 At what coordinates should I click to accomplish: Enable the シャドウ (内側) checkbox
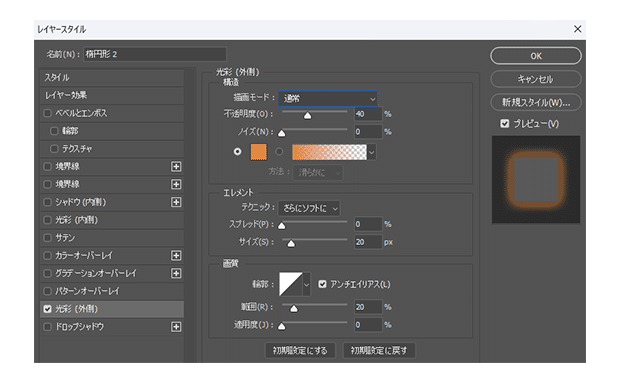pos(47,202)
